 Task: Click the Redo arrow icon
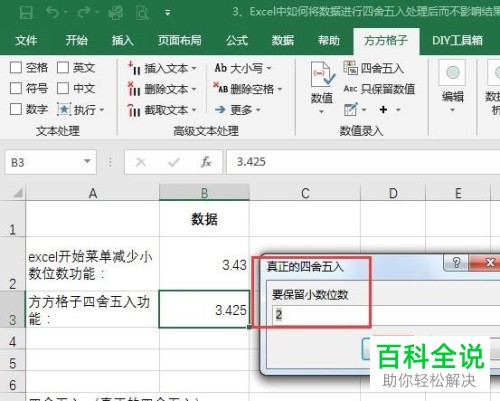tap(84, 13)
